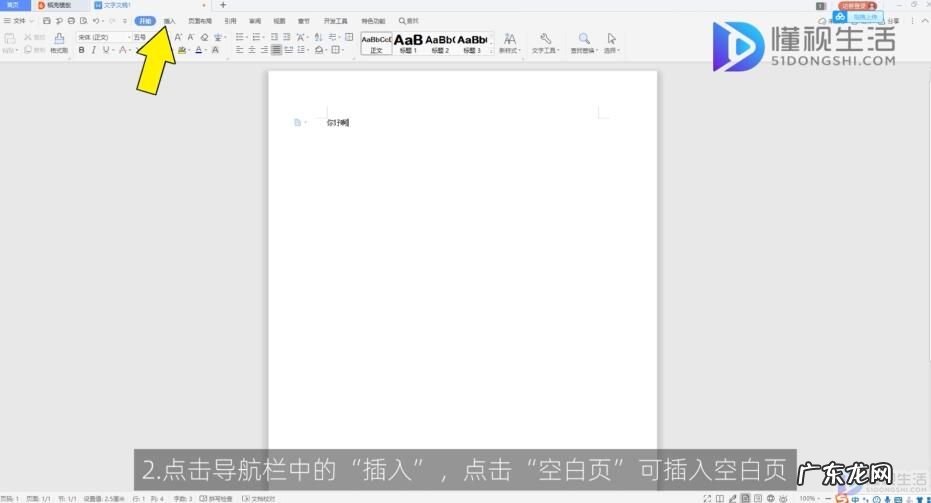
Task: Click the Paste clipboard icon
Action: pos(10,39)
